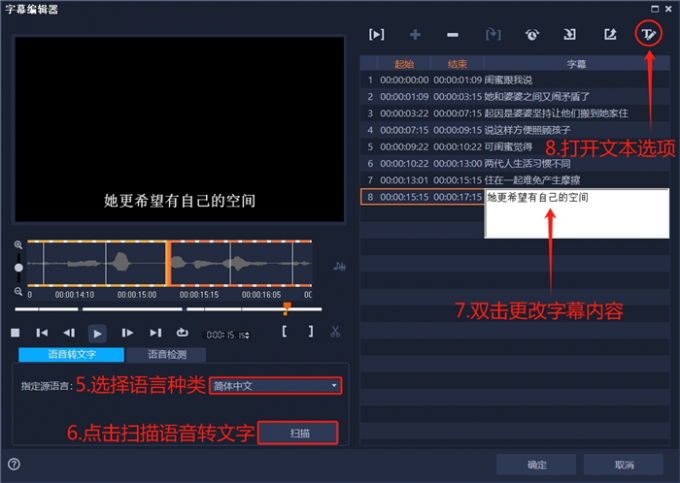Select subtitle row 4 说这样方便照顾孩子
The image size is (680, 483).
[x=514, y=130]
